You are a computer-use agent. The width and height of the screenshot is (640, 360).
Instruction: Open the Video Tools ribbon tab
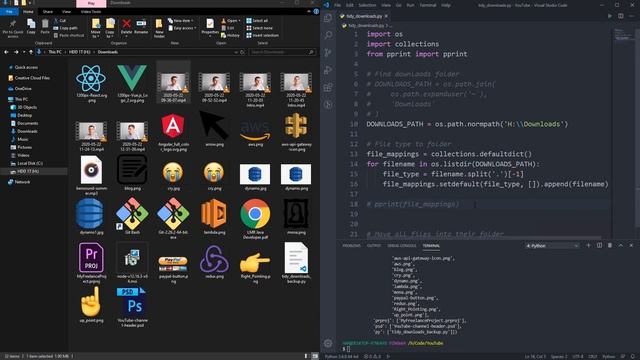[91, 12]
